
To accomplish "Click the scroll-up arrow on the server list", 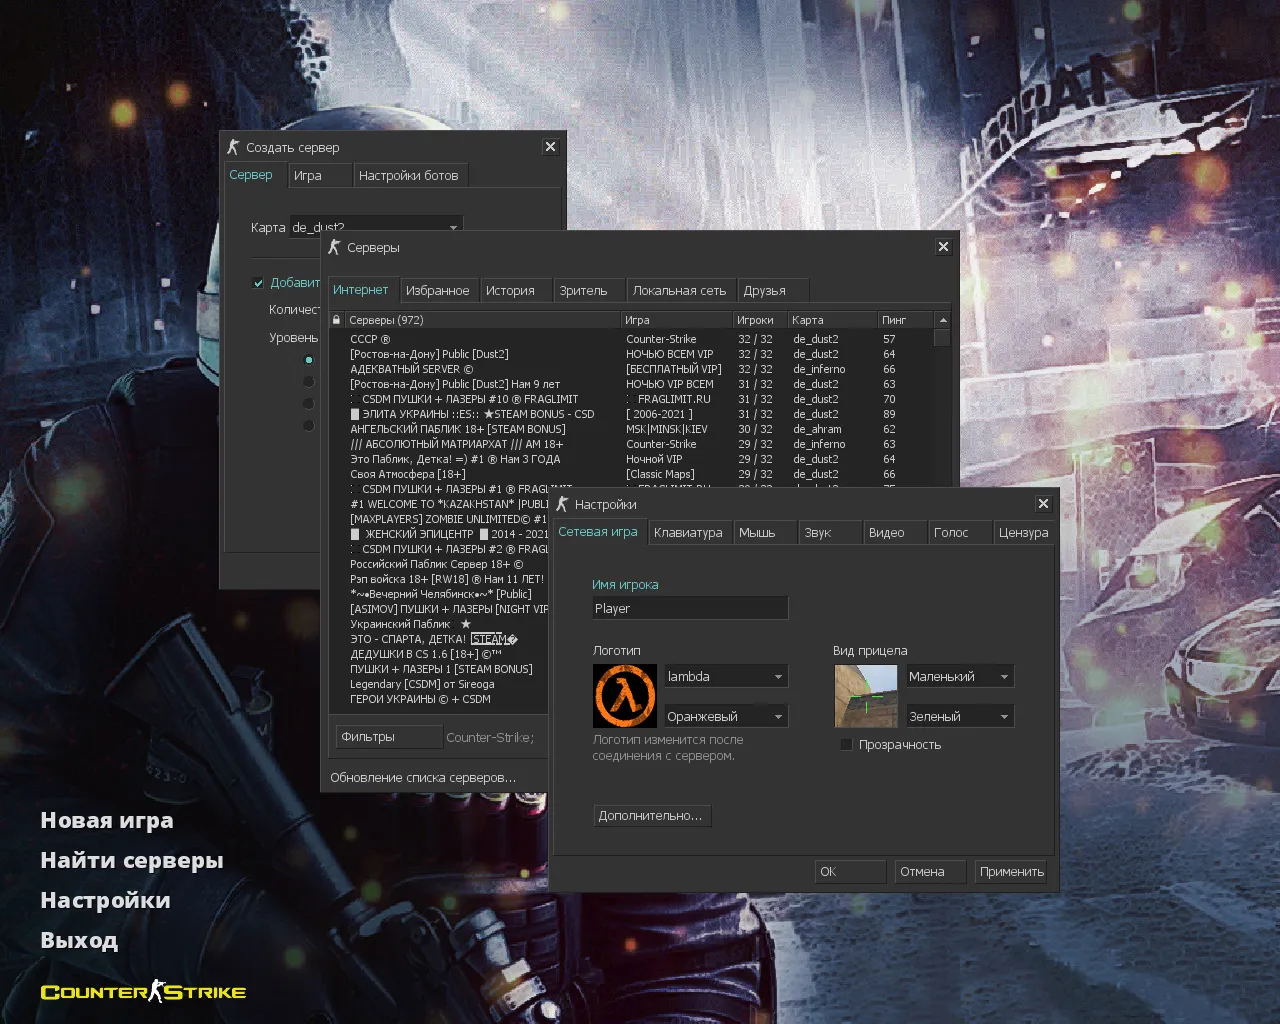I will click(x=941, y=319).
